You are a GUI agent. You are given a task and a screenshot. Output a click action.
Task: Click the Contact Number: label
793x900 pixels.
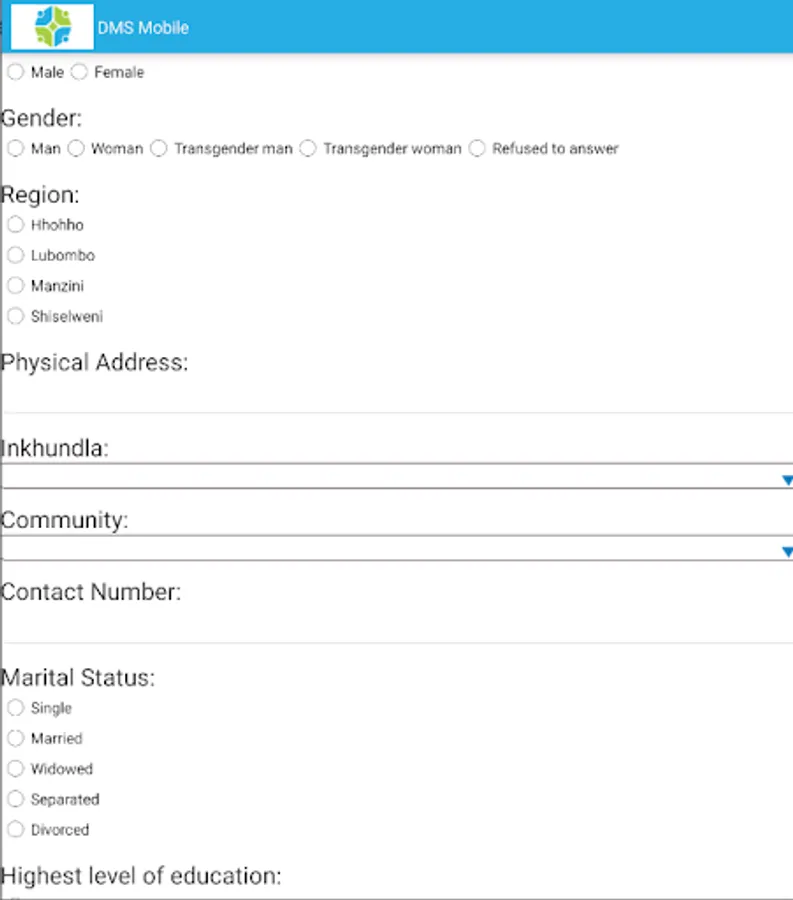[x=91, y=592]
